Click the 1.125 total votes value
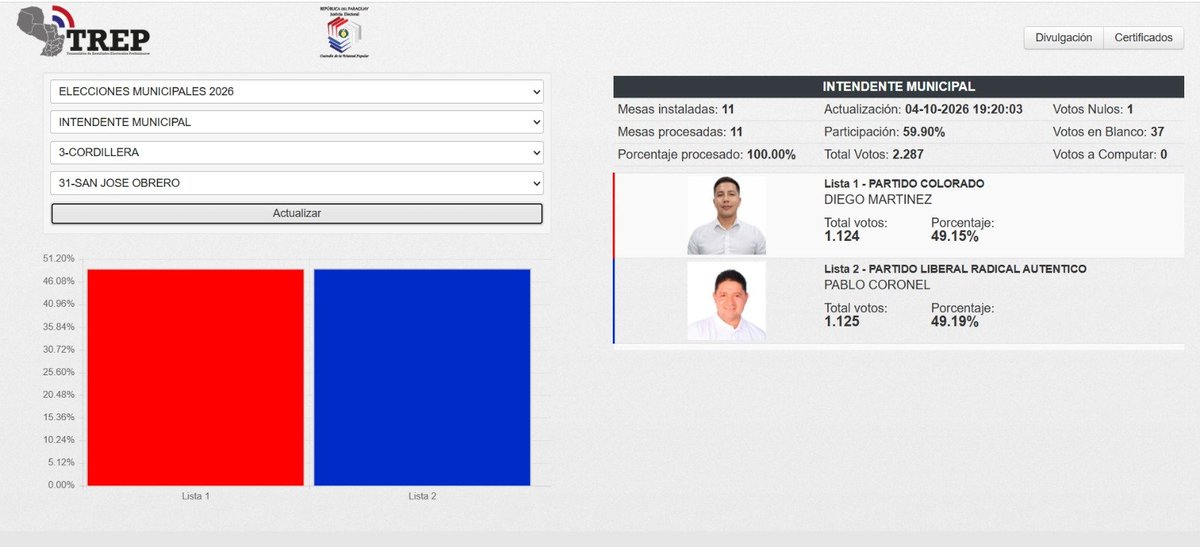The width and height of the screenshot is (1200, 547). (x=842, y=322)
